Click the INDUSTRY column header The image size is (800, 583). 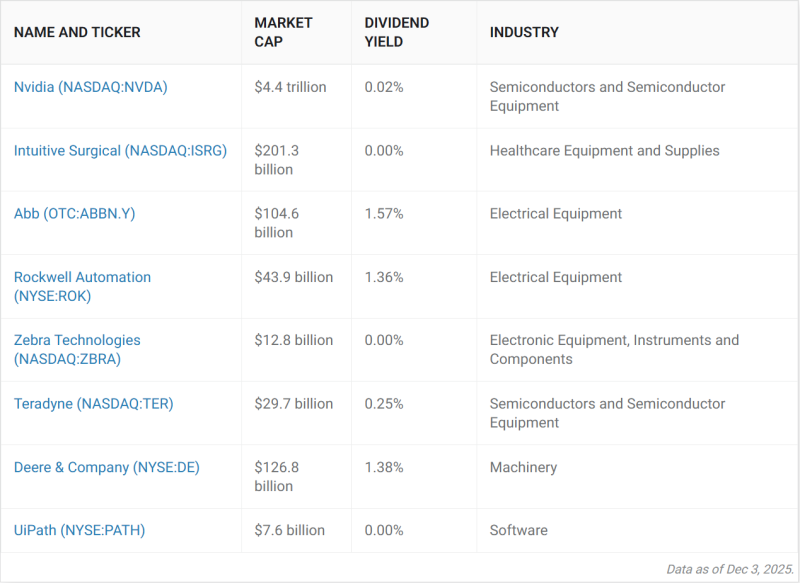coord(524,32)
